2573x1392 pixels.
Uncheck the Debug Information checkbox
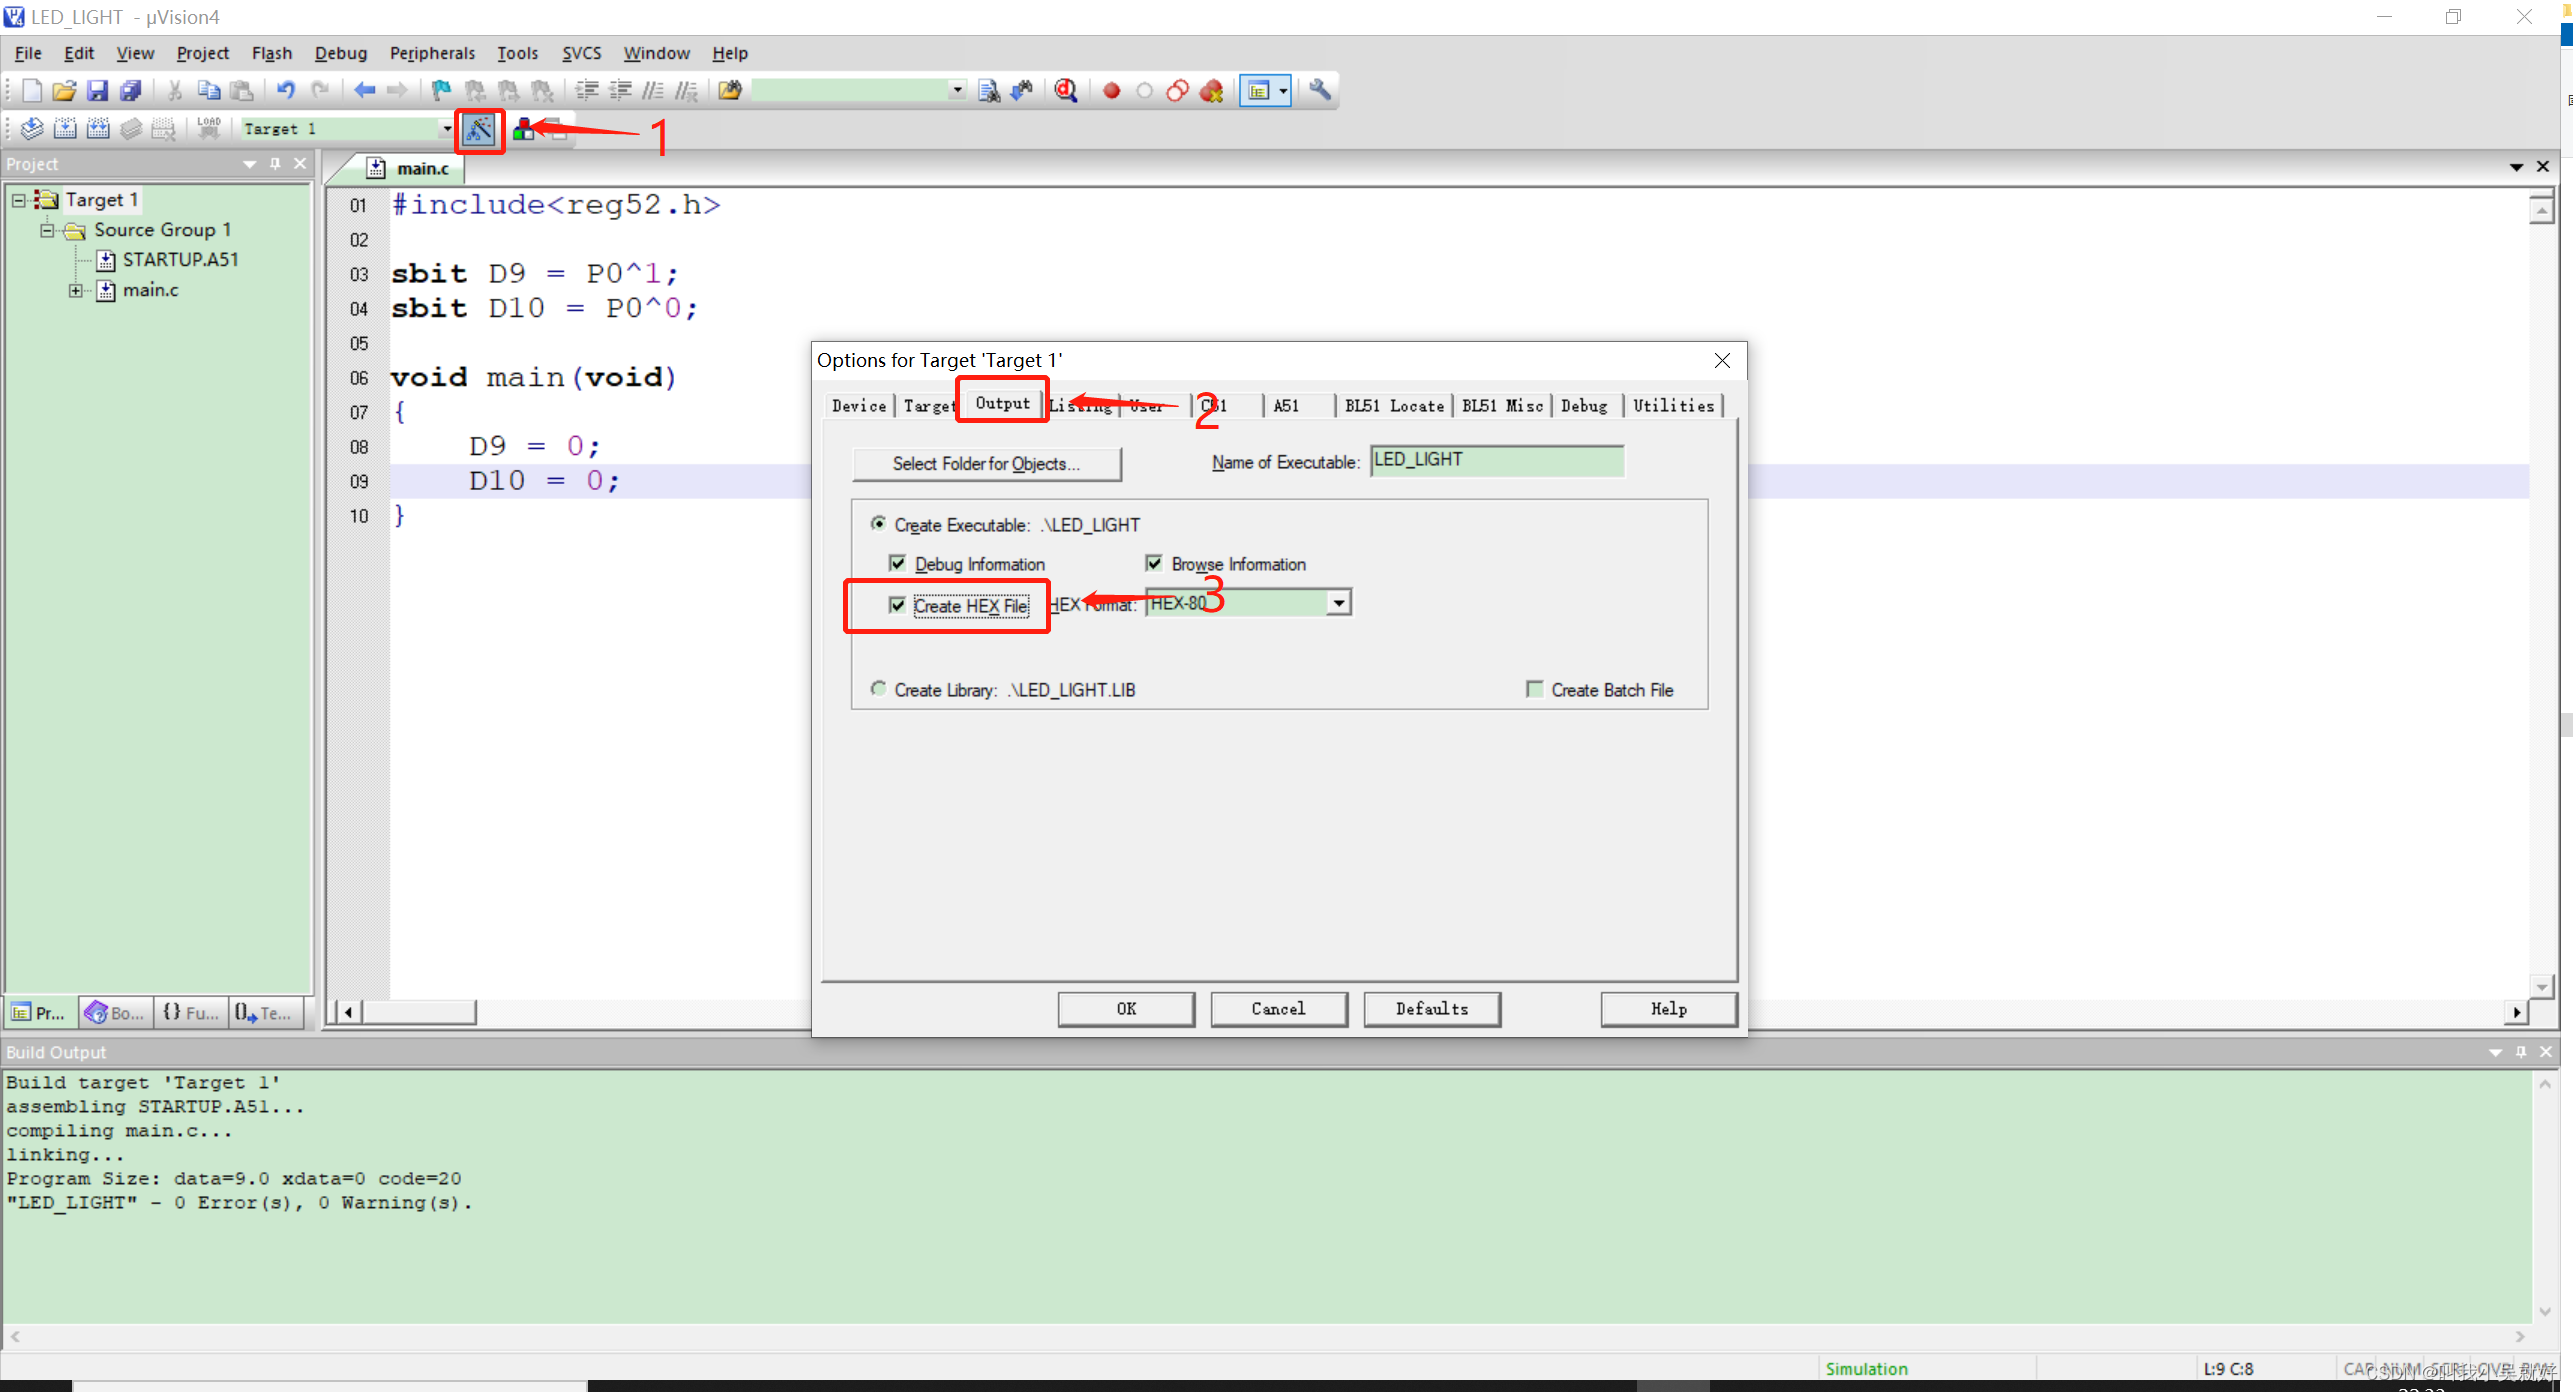(x=897, y=564)
